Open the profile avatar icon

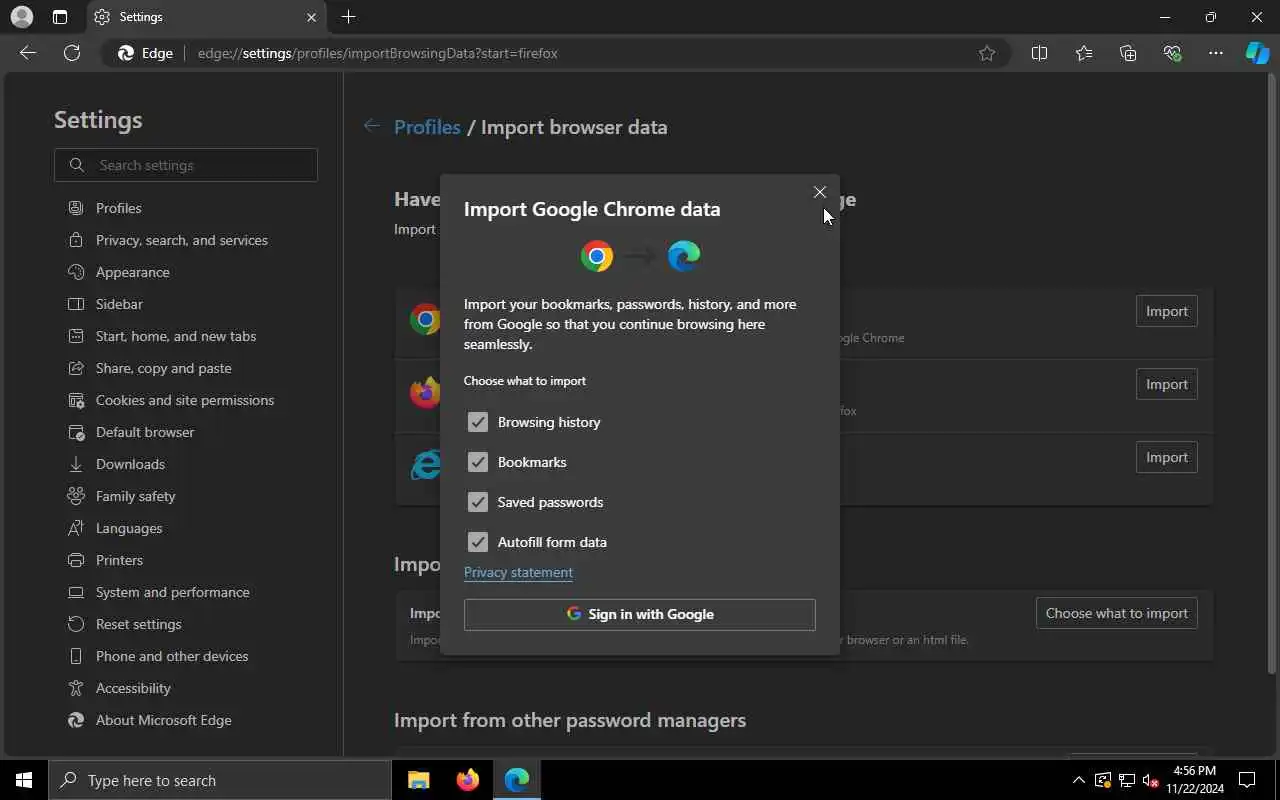tap(21, 17)
